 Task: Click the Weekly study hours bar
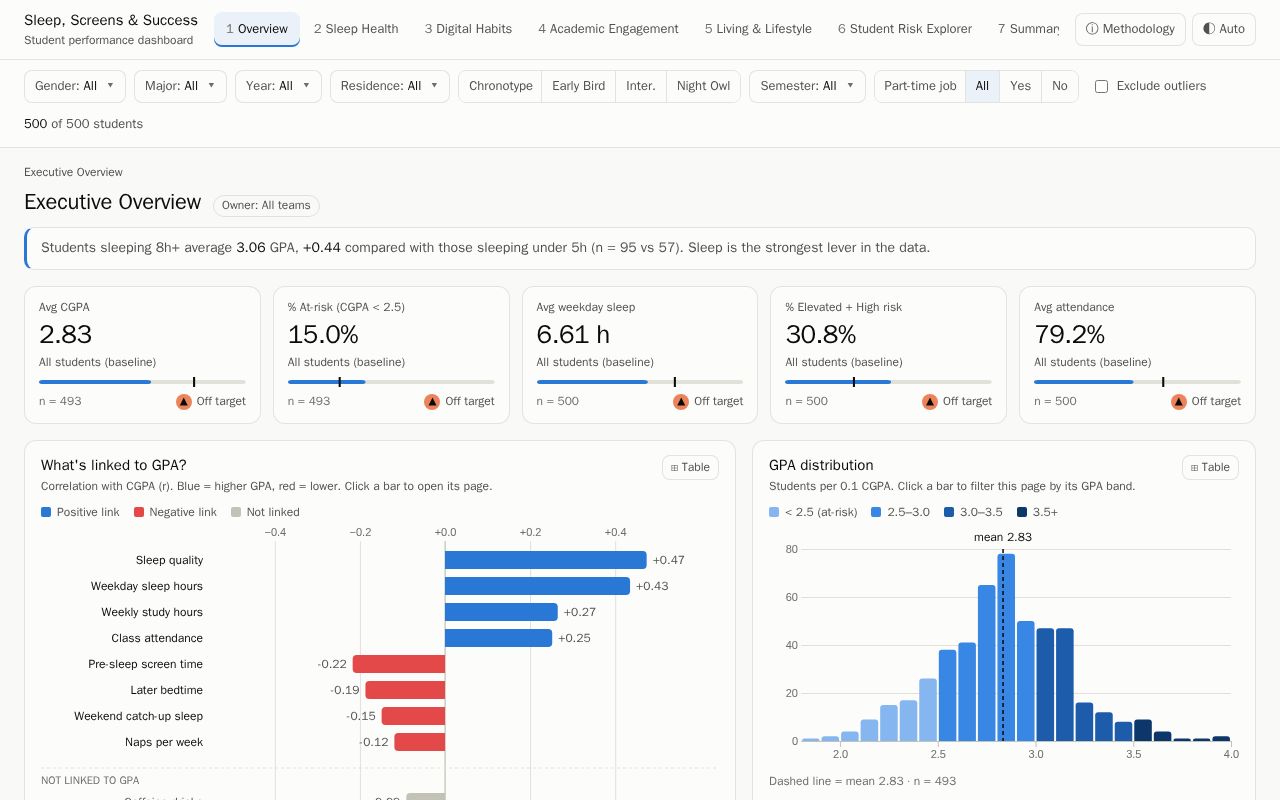point(501,612)
